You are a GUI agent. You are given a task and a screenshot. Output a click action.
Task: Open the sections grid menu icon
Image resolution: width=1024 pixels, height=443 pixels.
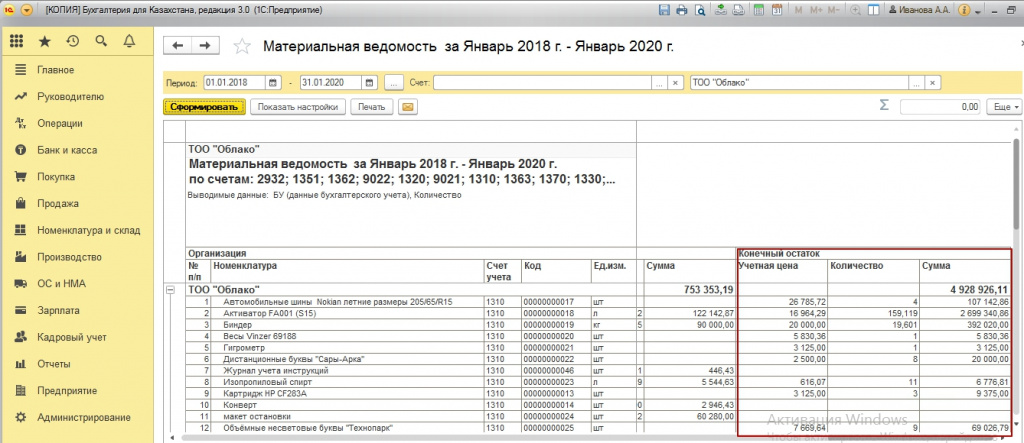coord(16,42)
